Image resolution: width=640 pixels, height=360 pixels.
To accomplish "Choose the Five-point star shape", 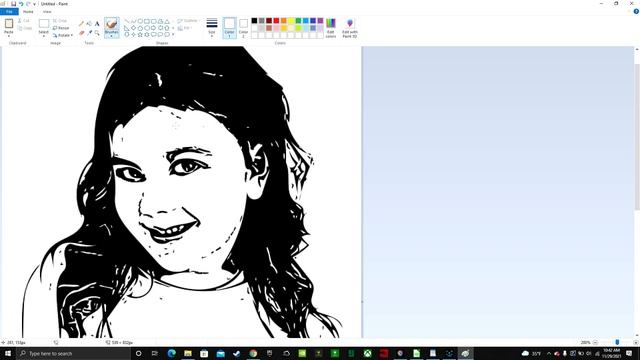I will point(140,35).
